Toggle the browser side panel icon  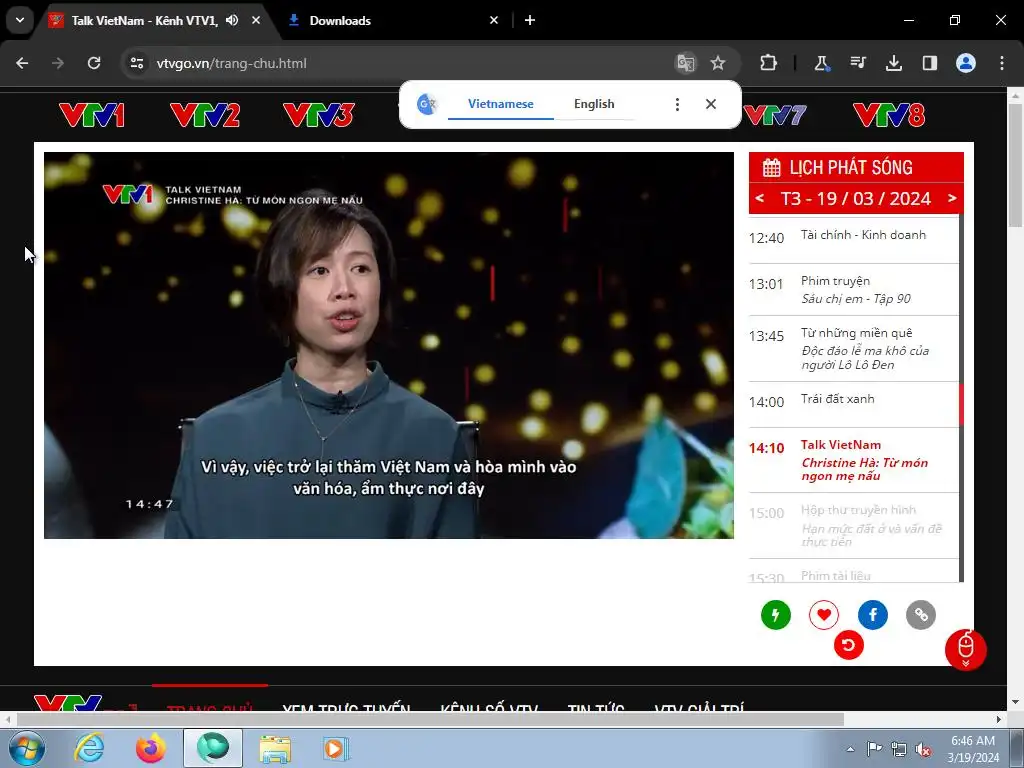tap(929, 63)
